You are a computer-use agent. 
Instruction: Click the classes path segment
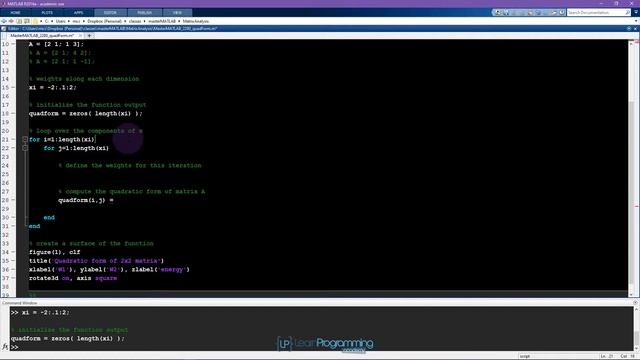click(135, 21)
